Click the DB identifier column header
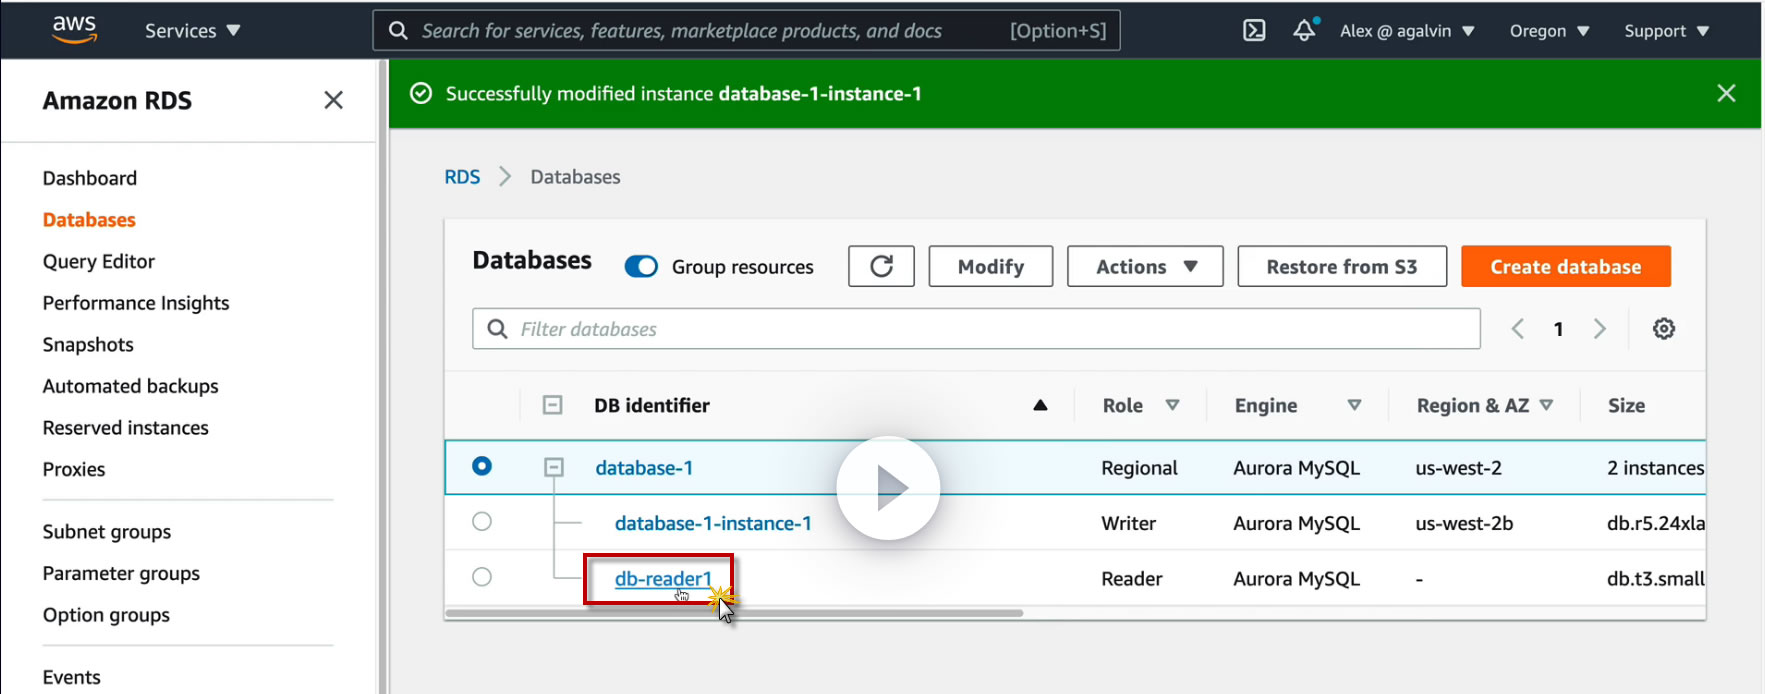Viewport: 1765px width, 694px height. 652,405
